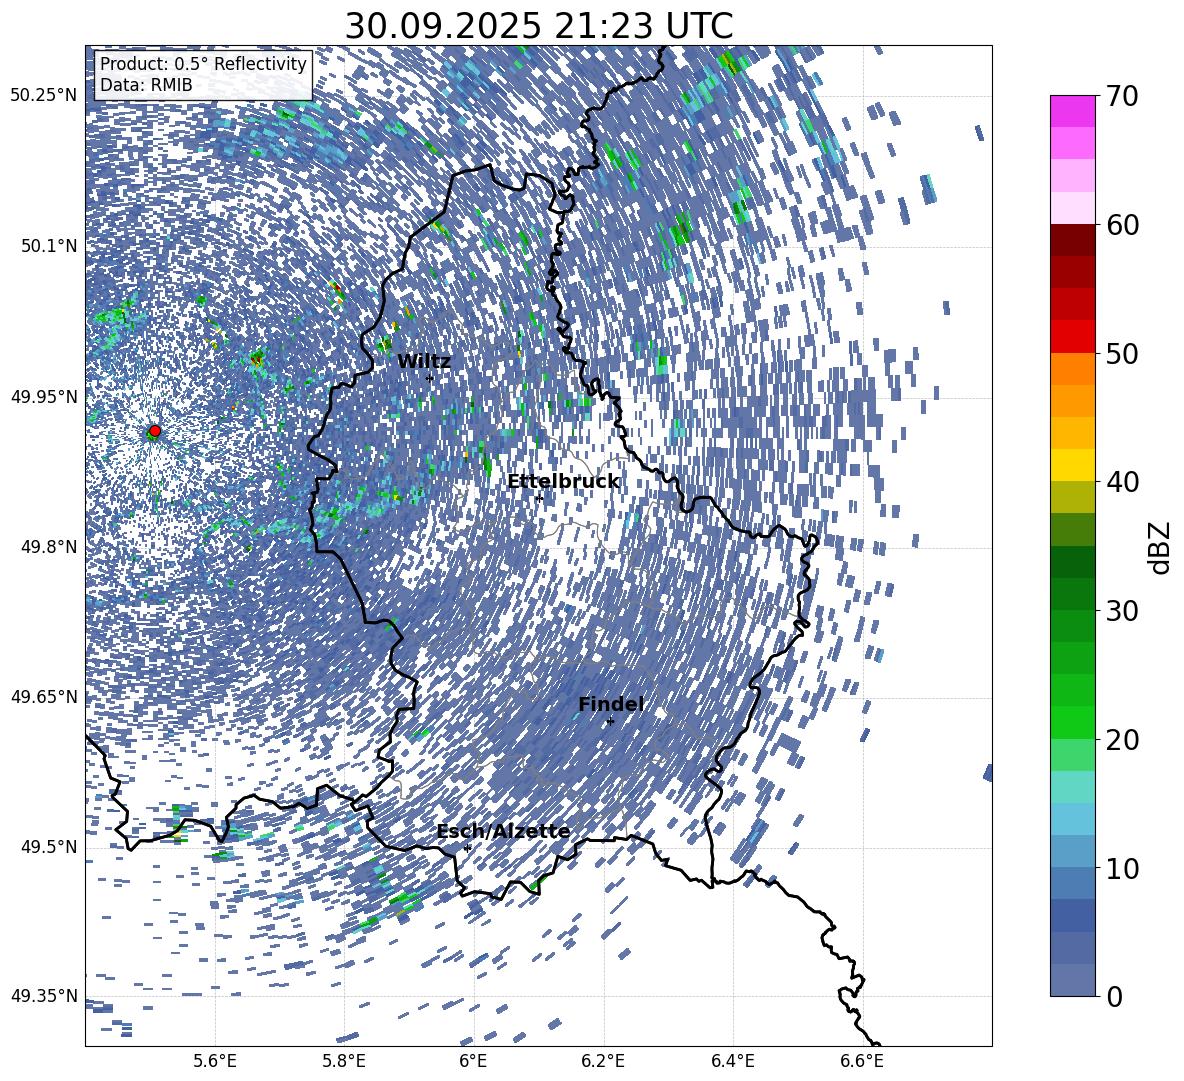Click the 6.6°E longitude tick label

[x=862, y=1061]
